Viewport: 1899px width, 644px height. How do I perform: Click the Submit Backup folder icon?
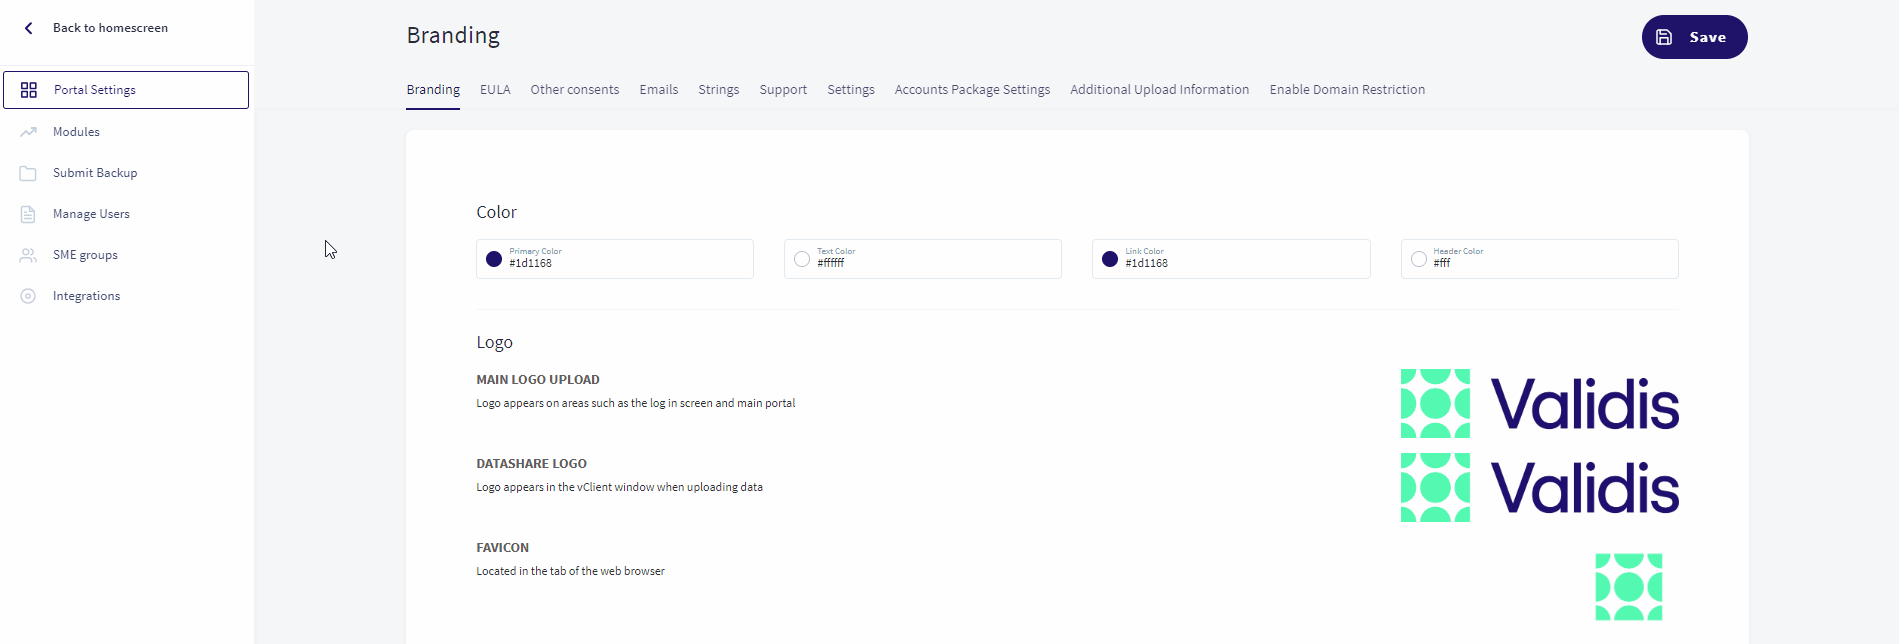[28, 173]
